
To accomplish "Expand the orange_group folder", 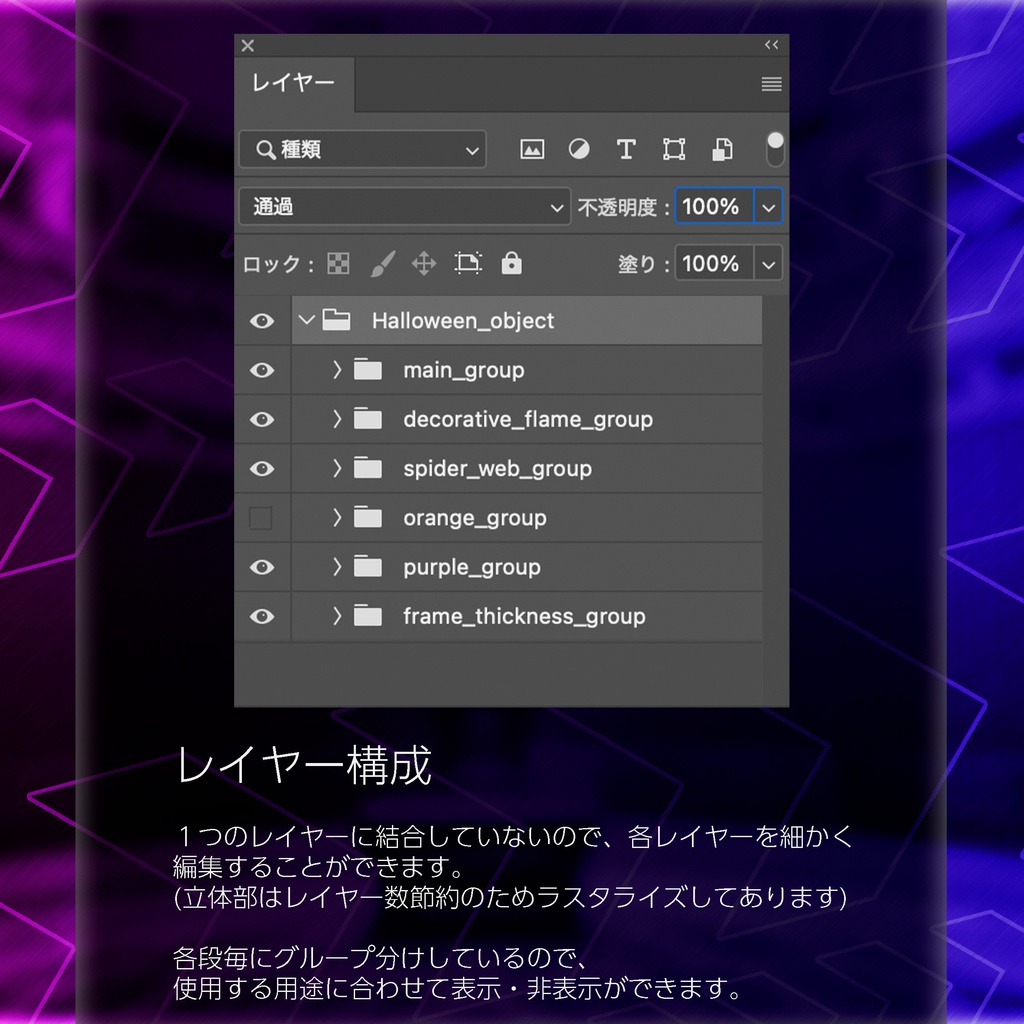I will click(337, 518).
